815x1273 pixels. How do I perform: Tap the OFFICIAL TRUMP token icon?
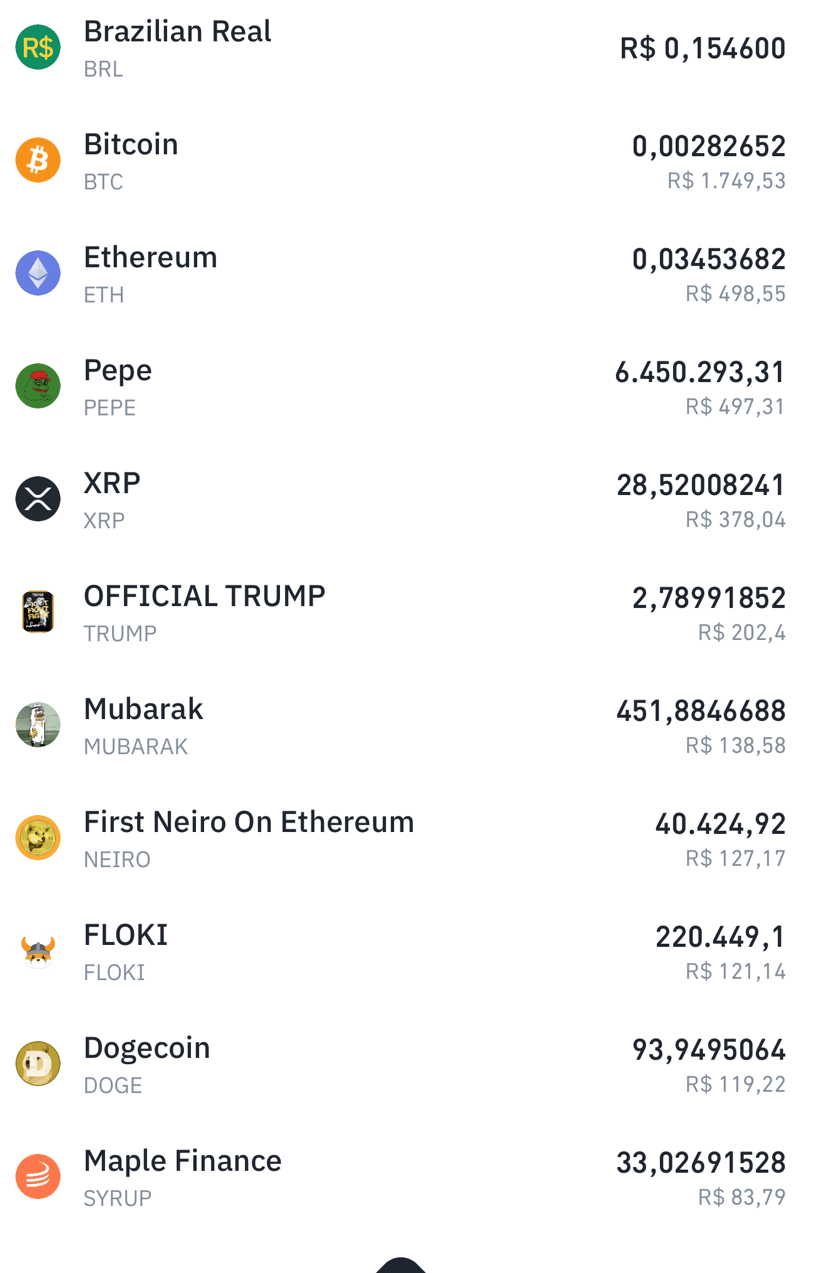[x=38, y=612]
